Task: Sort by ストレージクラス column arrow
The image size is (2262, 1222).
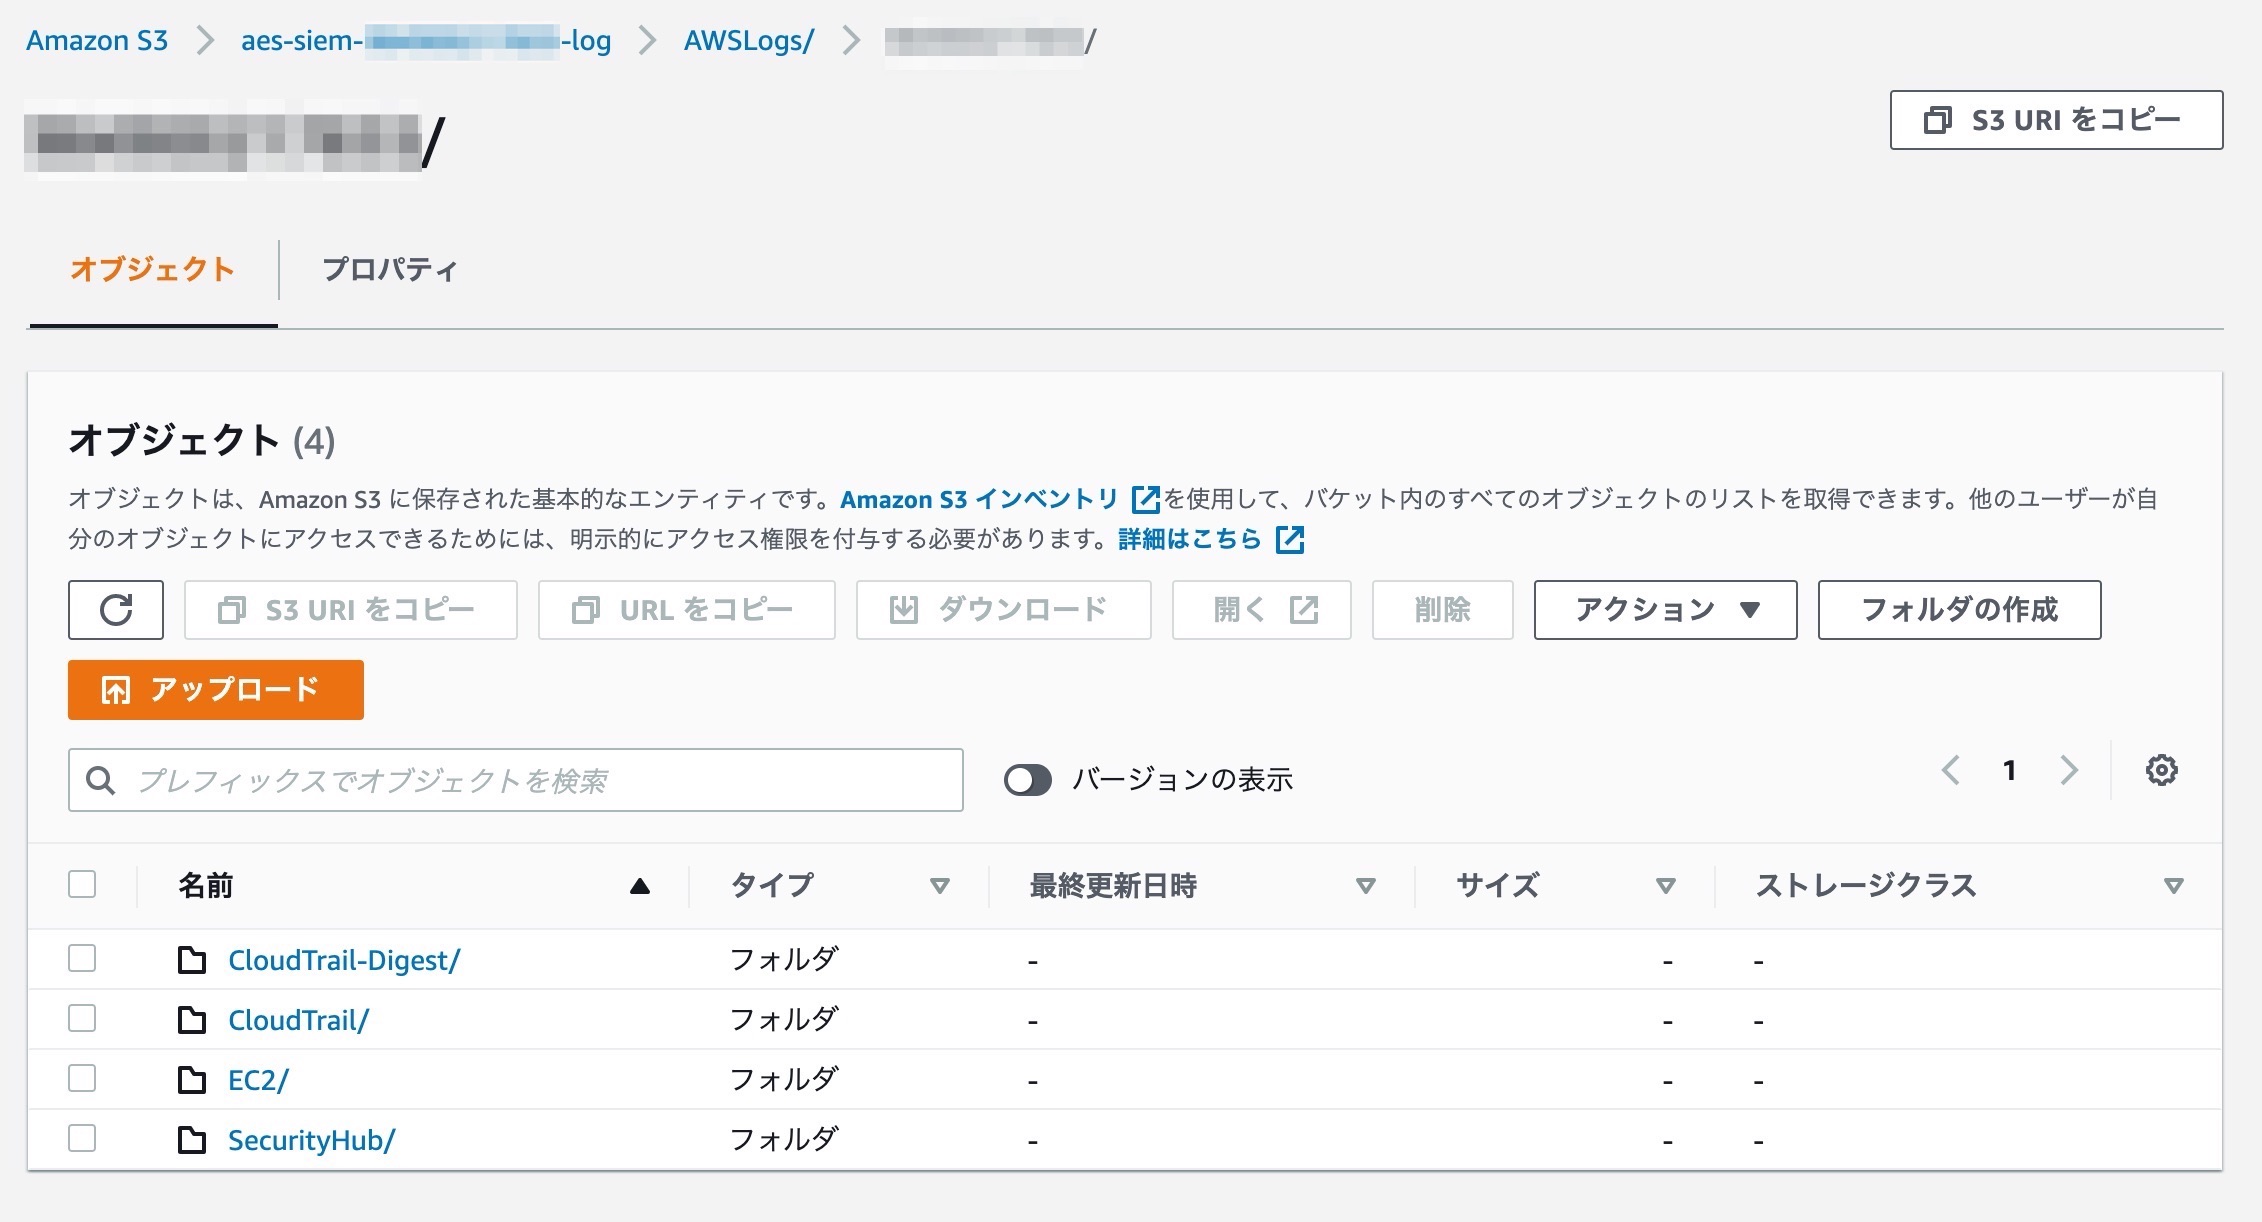Action: click(x=2173, y=886)
